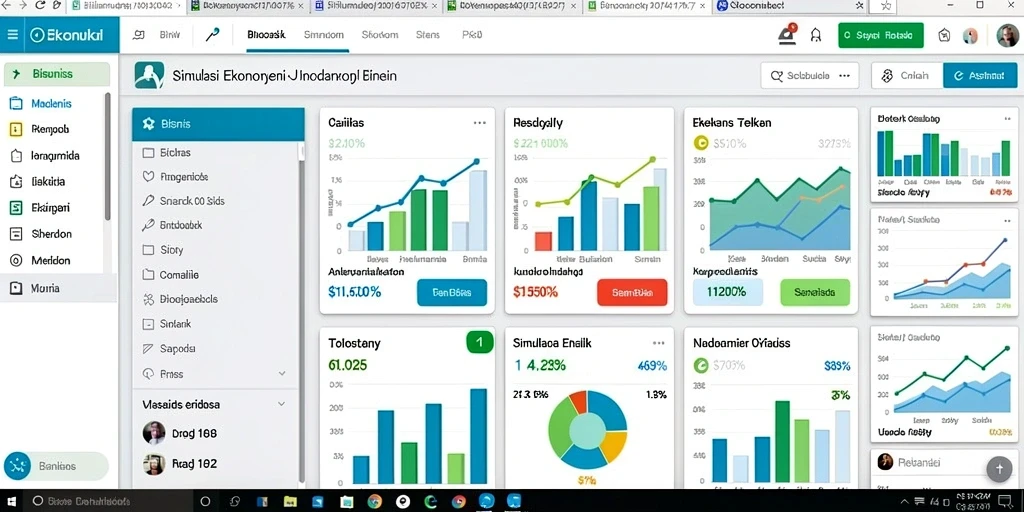Open the Simulaca Enalik card three-dot menu
Viewport: 1024px width, 512px height.
click(x=658, y=343)
